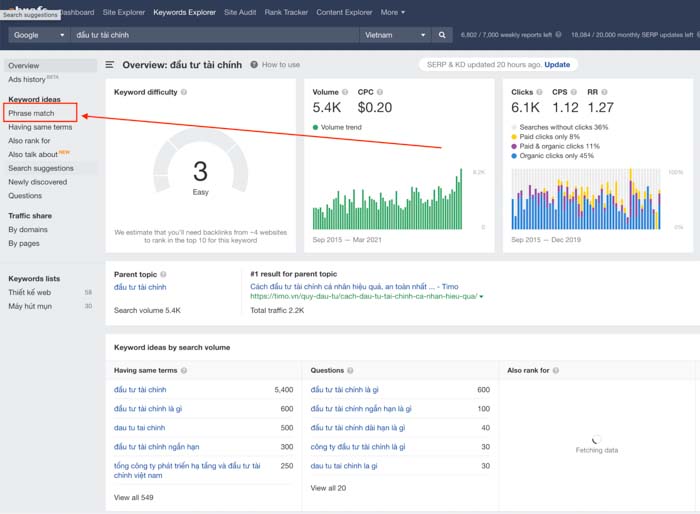
Task: Click the Volume trend bar chart
Action: [387, 199]
